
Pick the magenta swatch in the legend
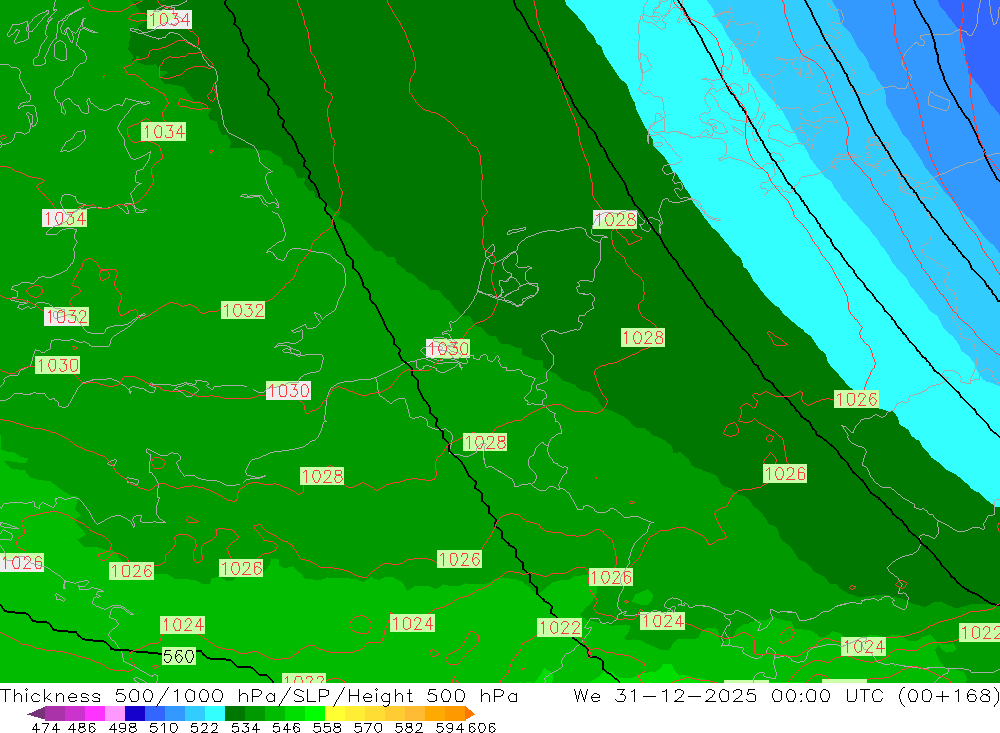95,714
